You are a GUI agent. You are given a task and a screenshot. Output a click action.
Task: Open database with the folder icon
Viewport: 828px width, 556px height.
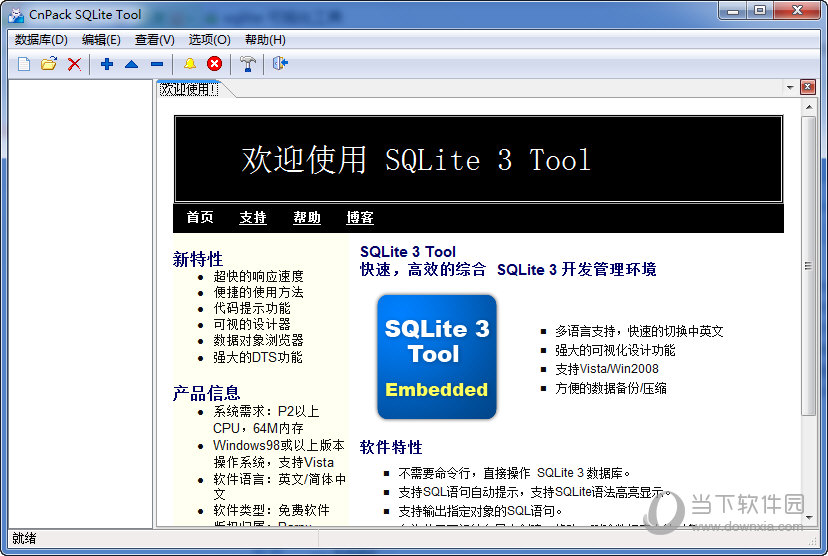(49, 64)
